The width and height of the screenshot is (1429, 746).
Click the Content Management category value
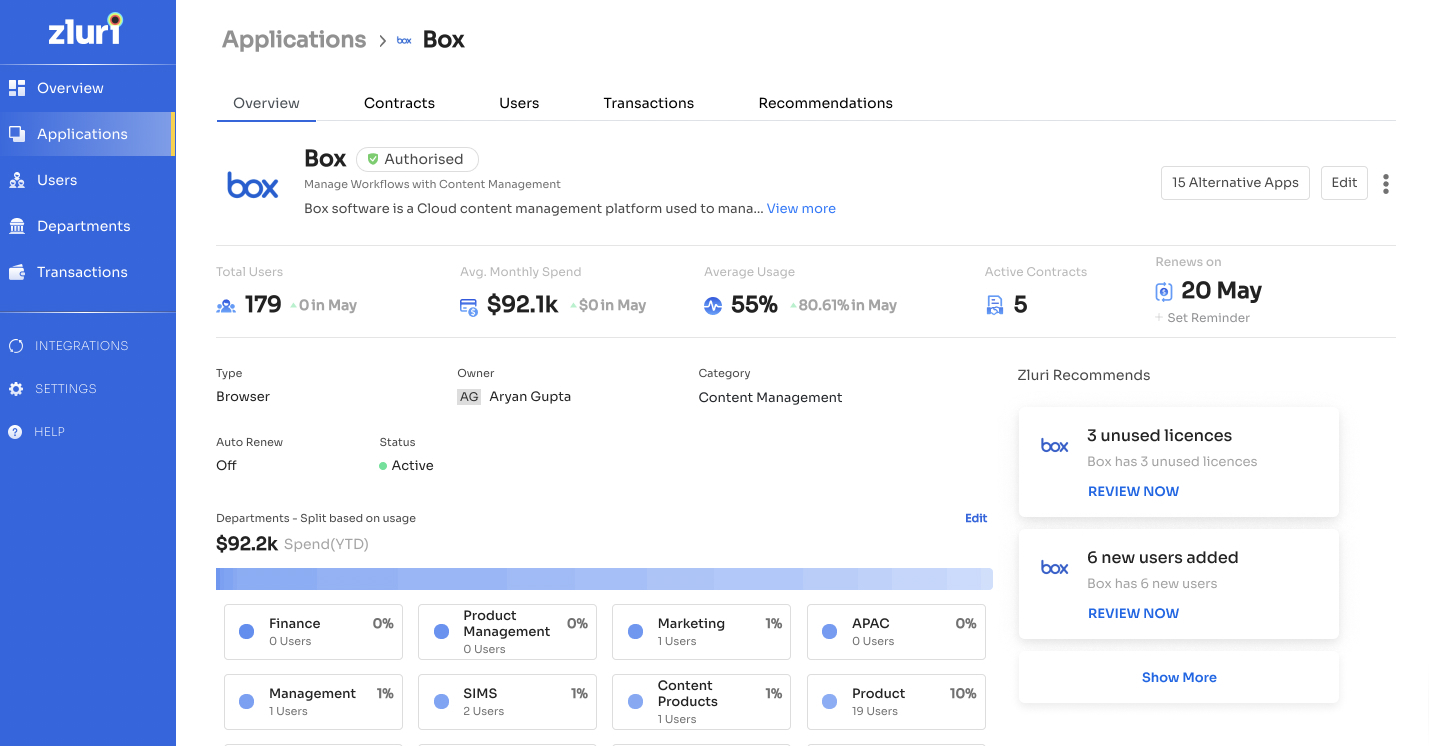770,398
